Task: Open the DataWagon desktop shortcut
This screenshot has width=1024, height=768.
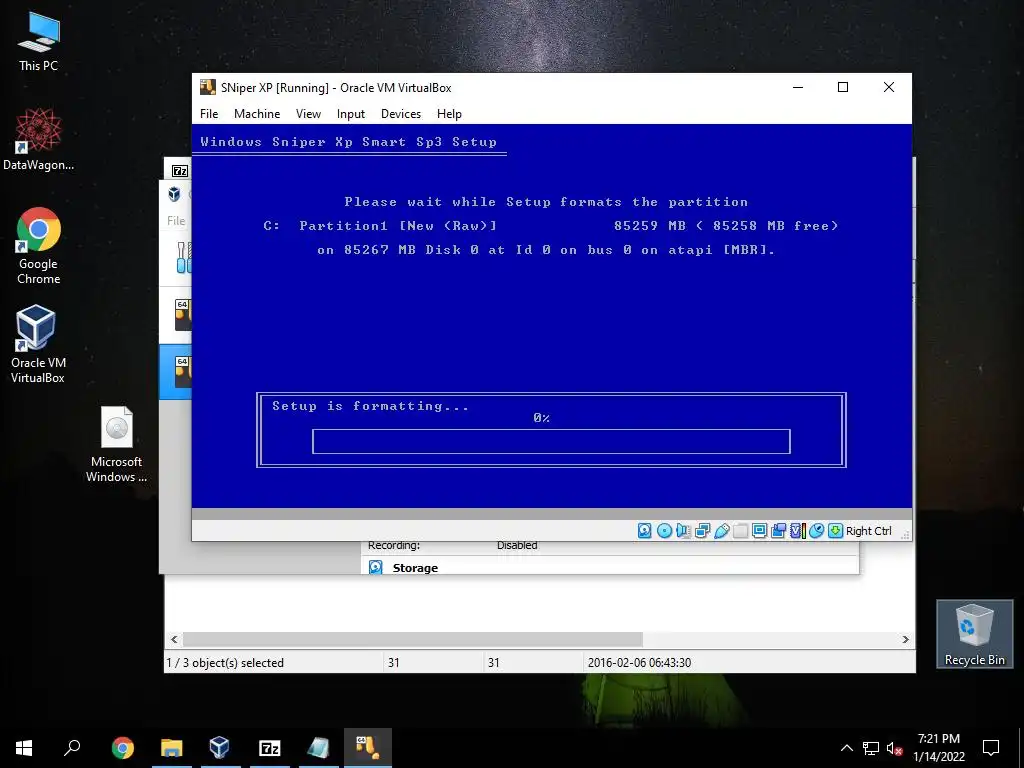Action: (x=39, y=140)
